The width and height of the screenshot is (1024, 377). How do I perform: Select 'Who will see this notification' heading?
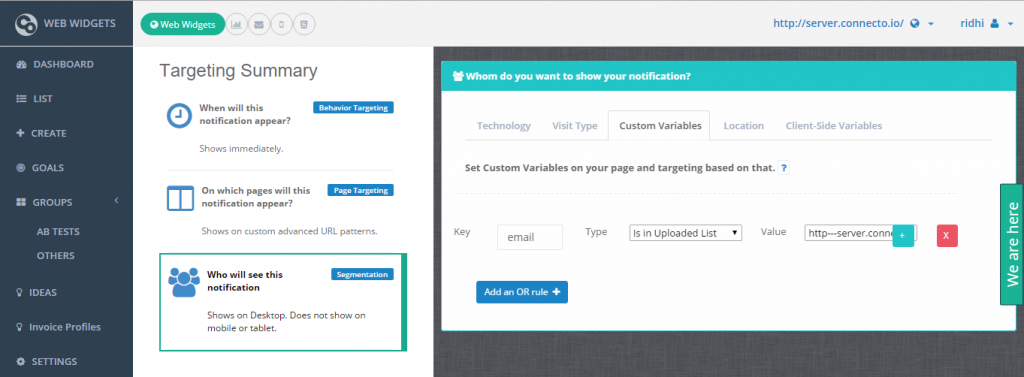click(245, 281)
